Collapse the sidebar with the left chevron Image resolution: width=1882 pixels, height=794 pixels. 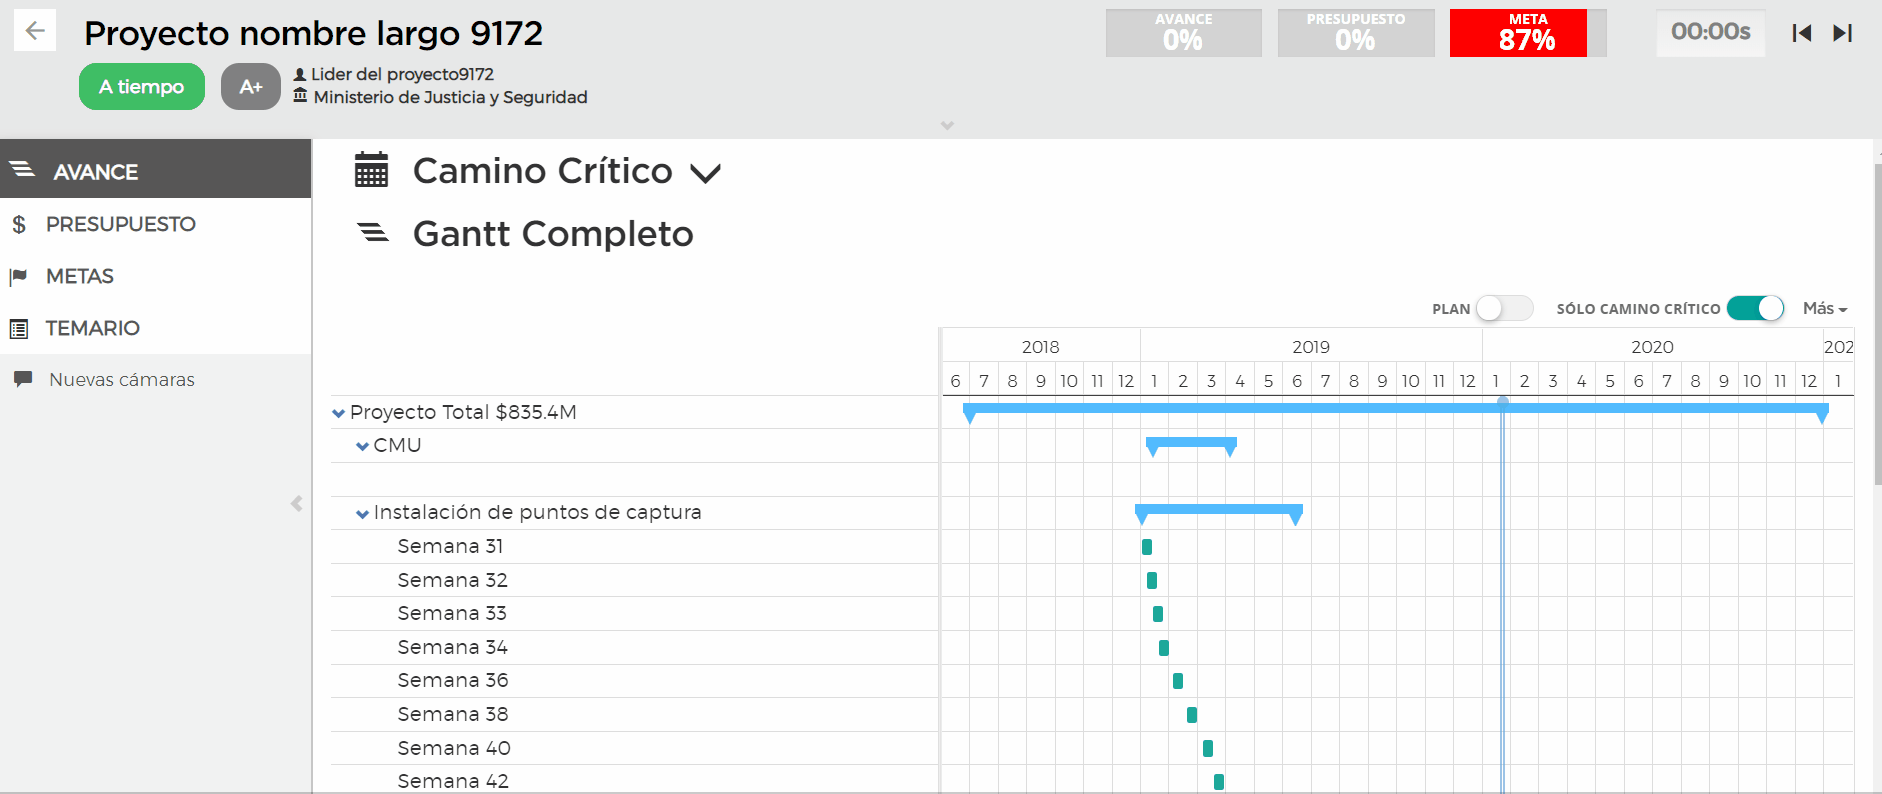296,503
